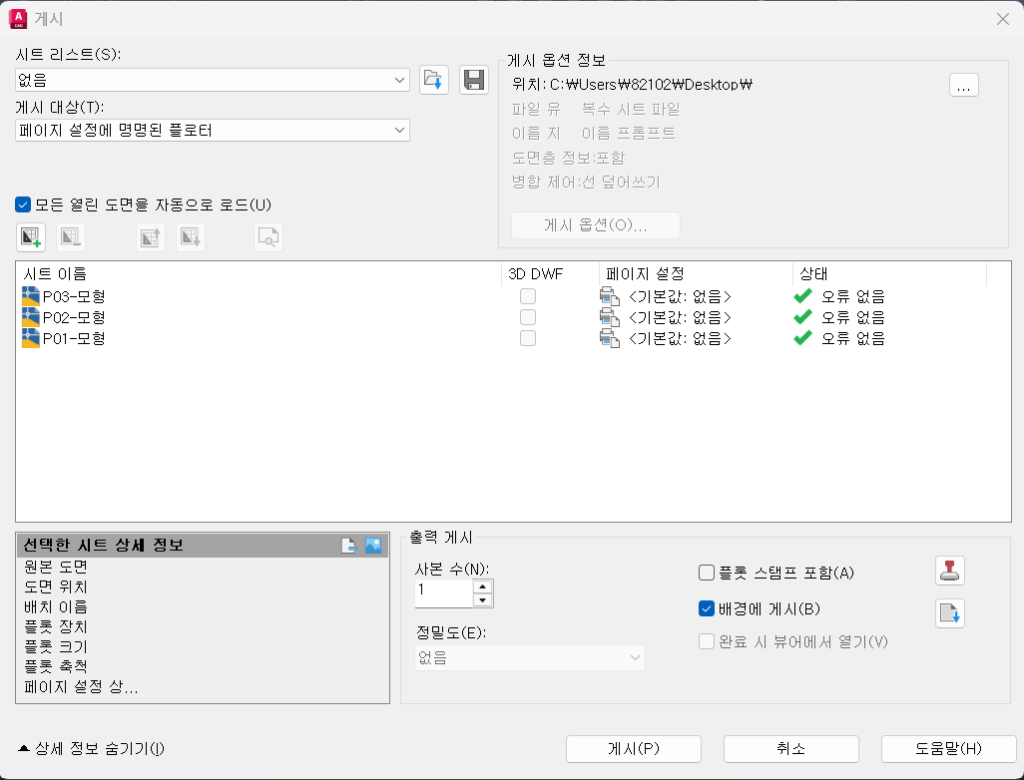Open the plot preview icon

coord(265,236)
